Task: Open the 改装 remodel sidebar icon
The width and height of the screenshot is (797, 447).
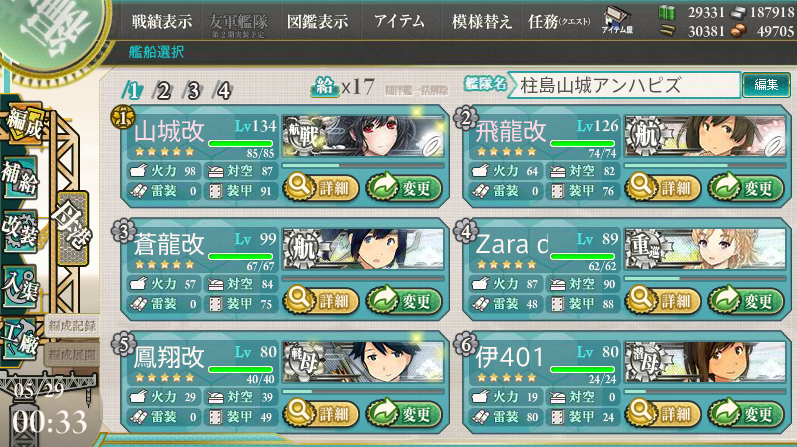Action: click(x=20, y=231)
